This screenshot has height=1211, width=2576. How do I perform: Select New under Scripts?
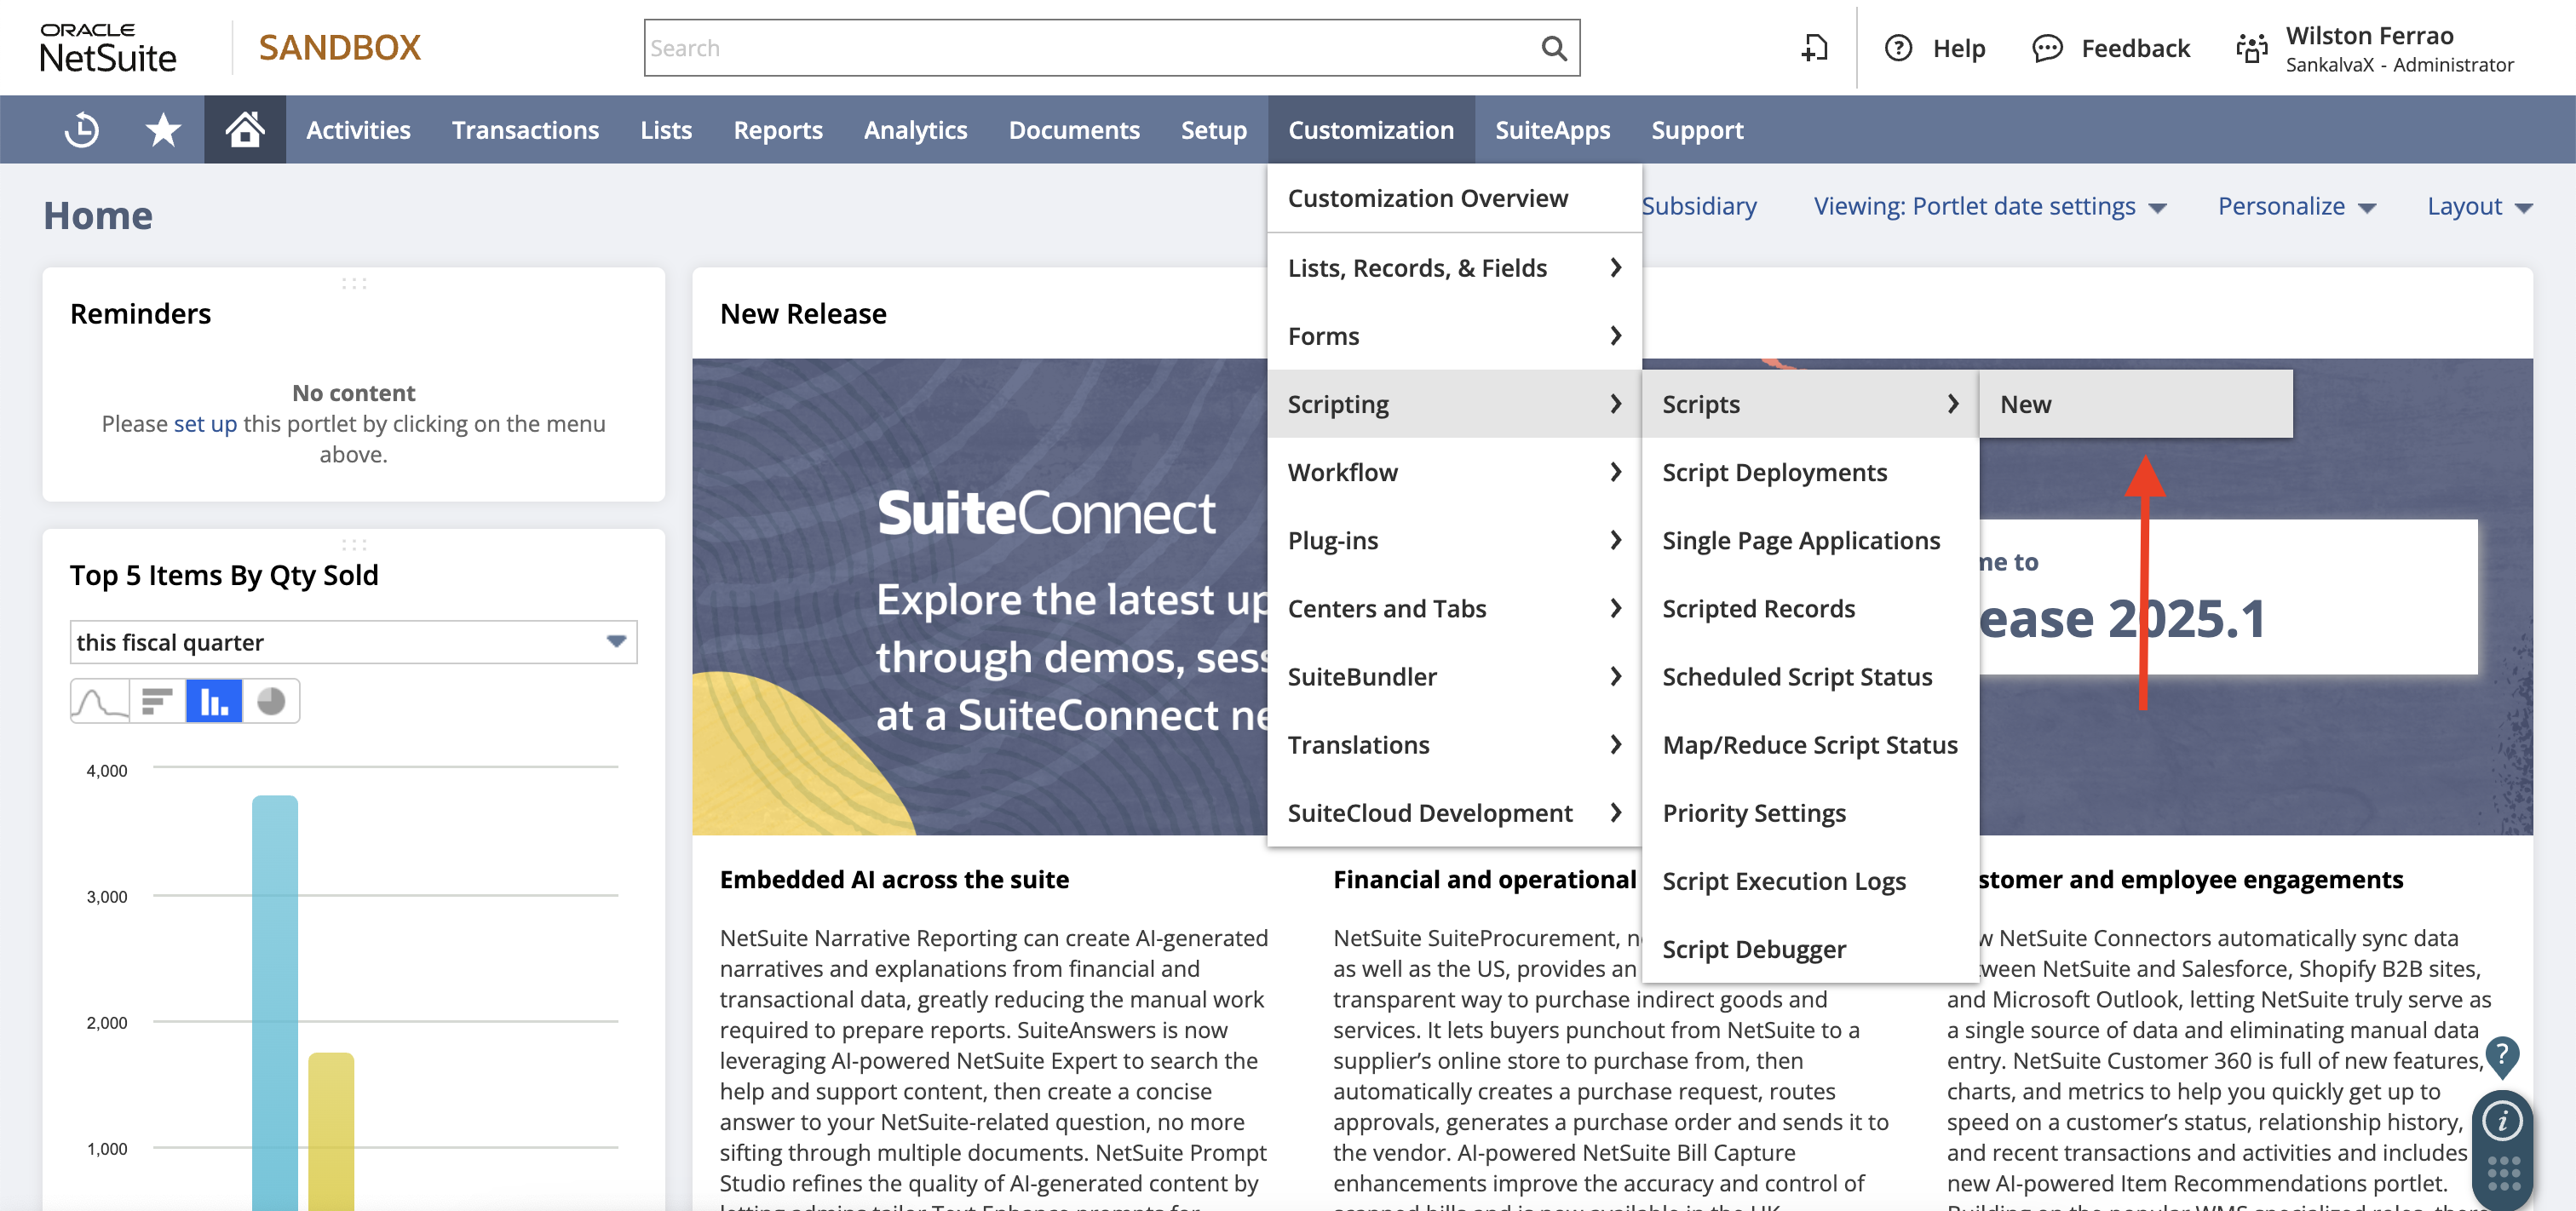pyautogui.click(x=2136, y=404)
